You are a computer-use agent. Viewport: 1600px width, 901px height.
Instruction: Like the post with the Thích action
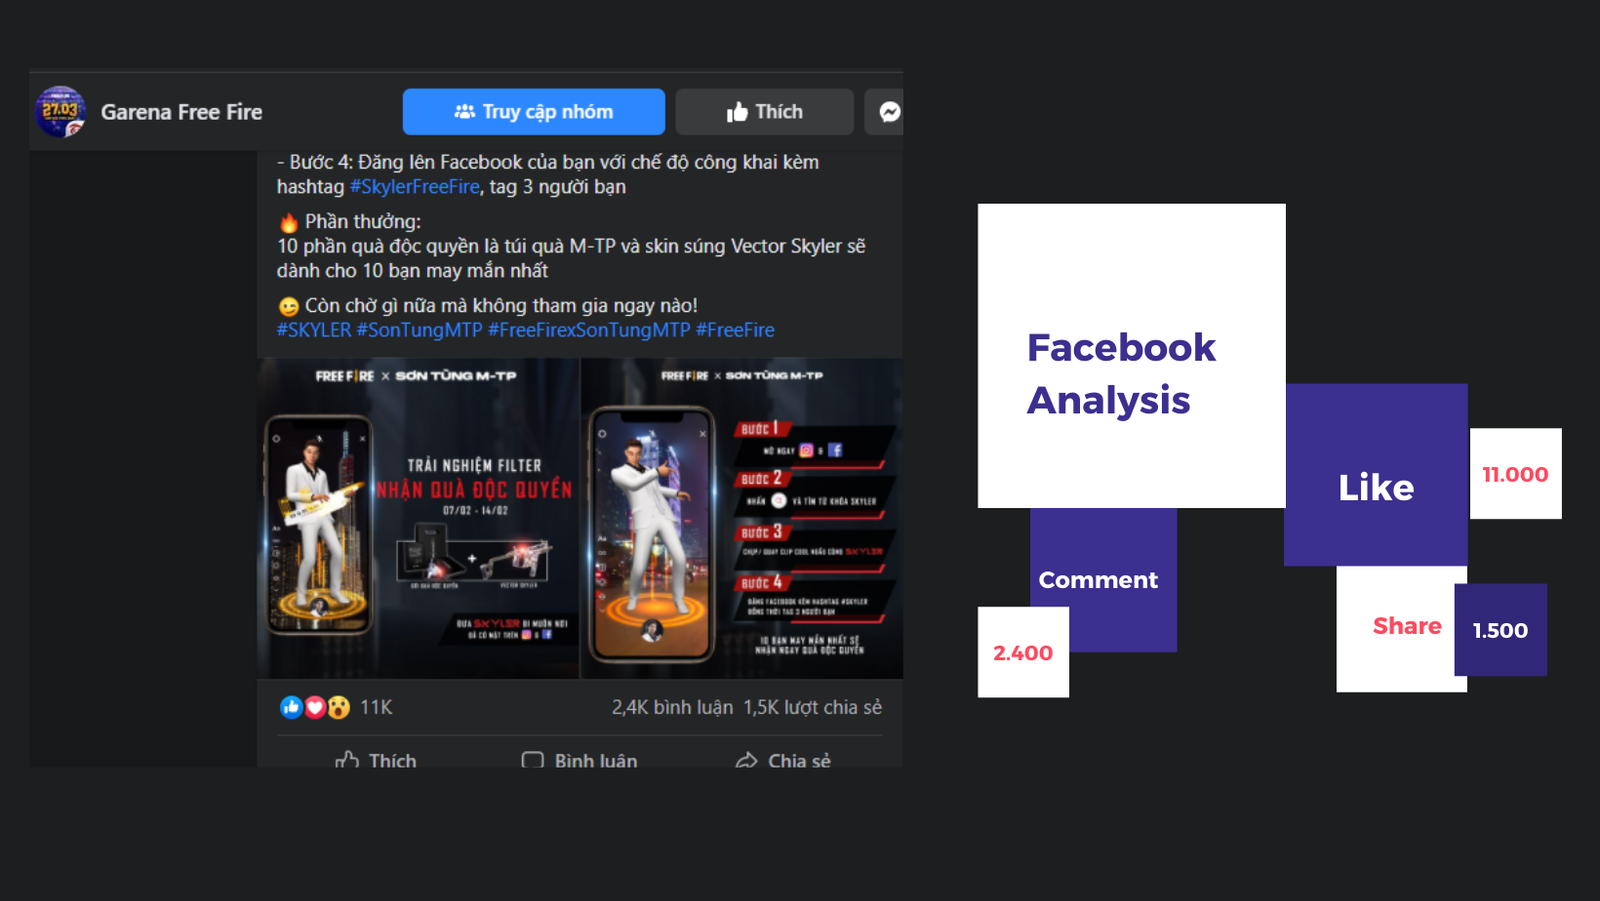tap(376, 760)
